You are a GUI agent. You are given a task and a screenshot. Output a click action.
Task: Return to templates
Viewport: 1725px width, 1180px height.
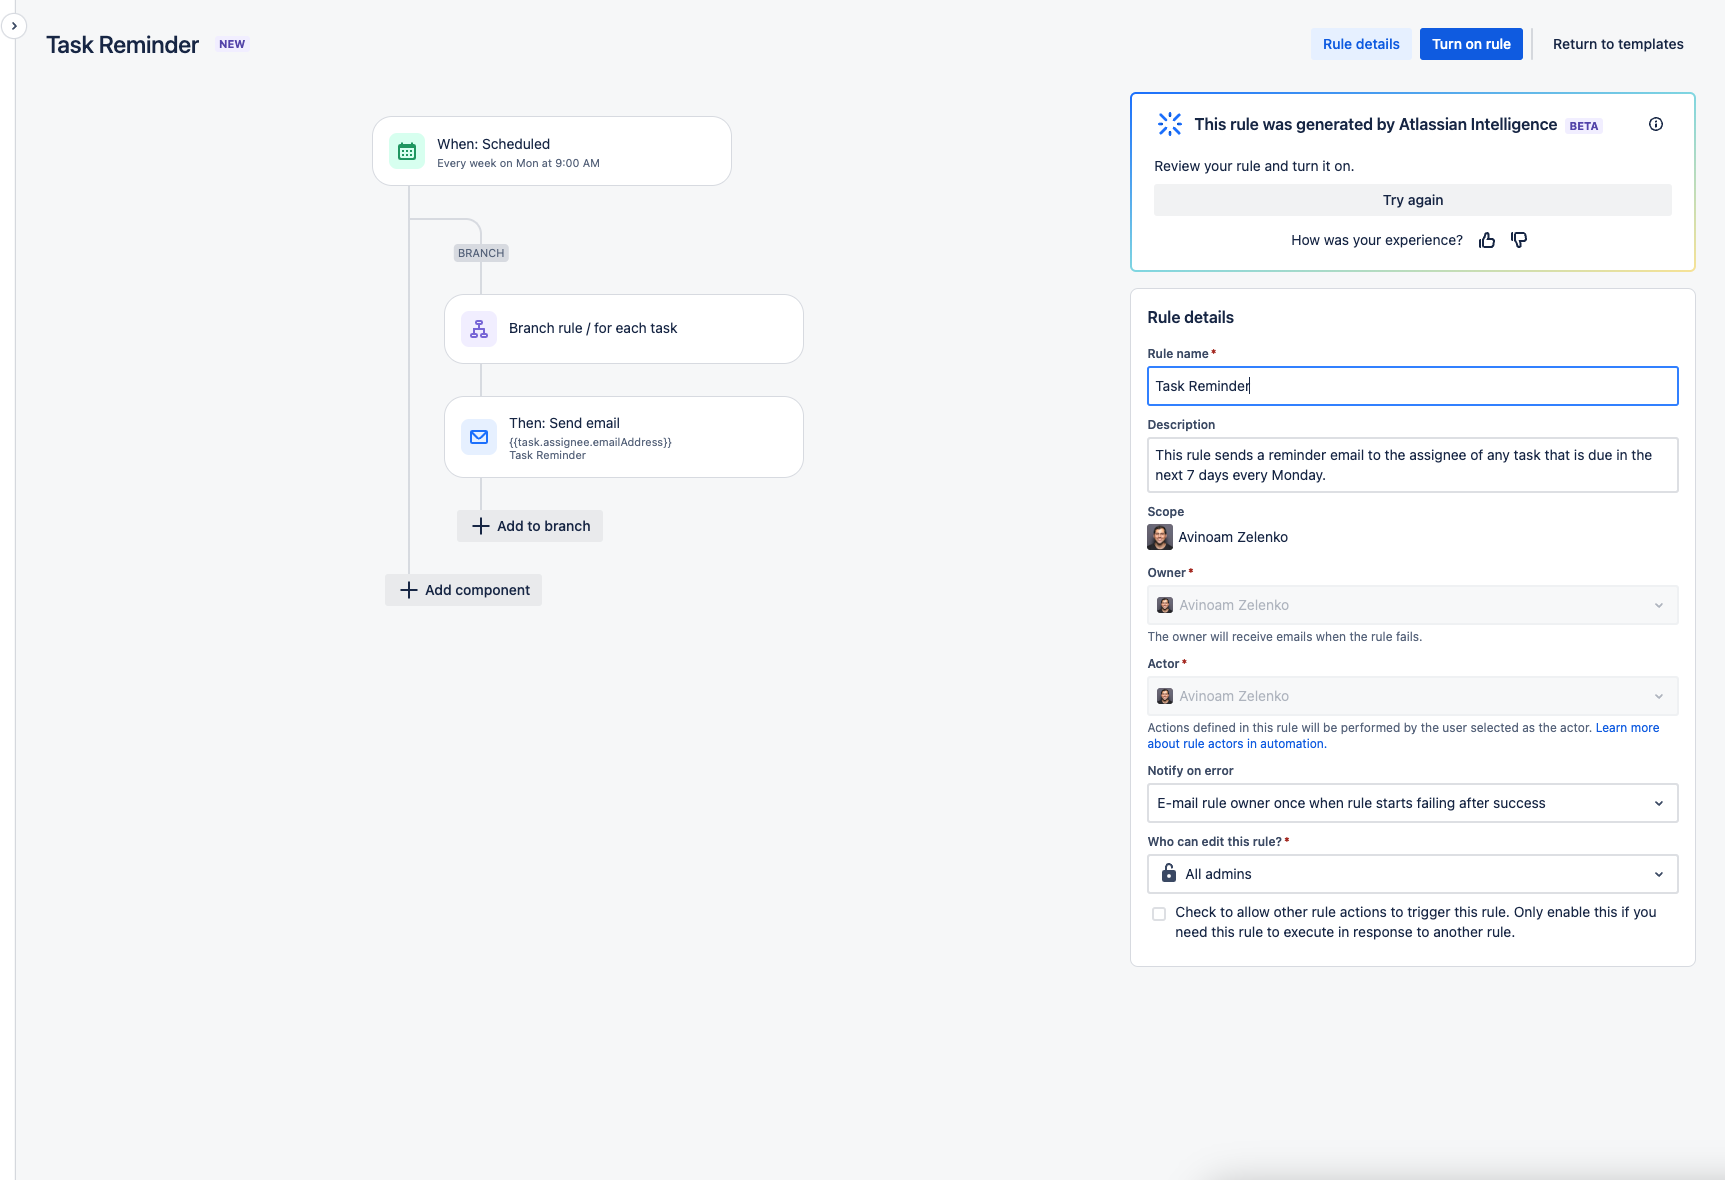(x=1618, y=44)
